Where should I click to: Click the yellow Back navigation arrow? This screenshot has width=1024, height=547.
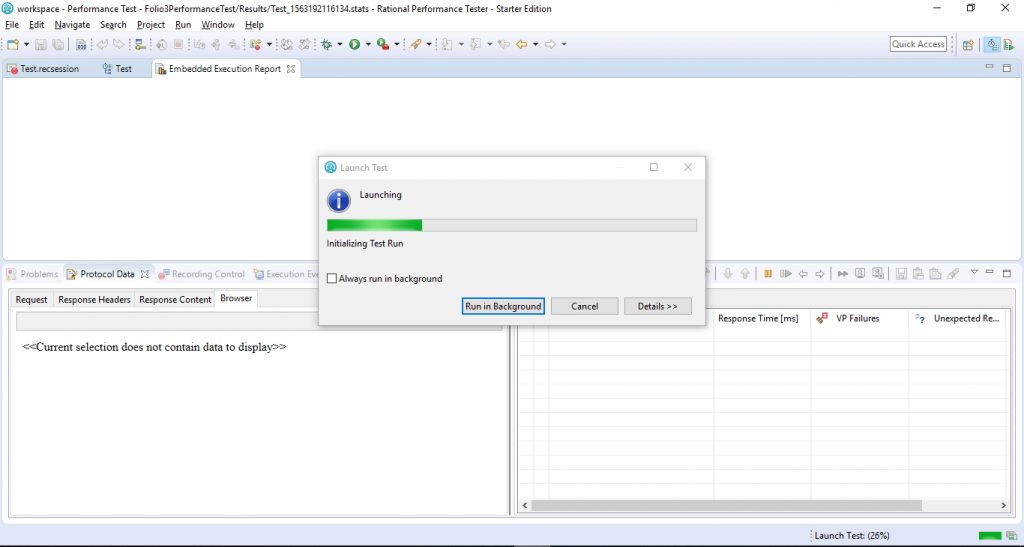point(521,44)
